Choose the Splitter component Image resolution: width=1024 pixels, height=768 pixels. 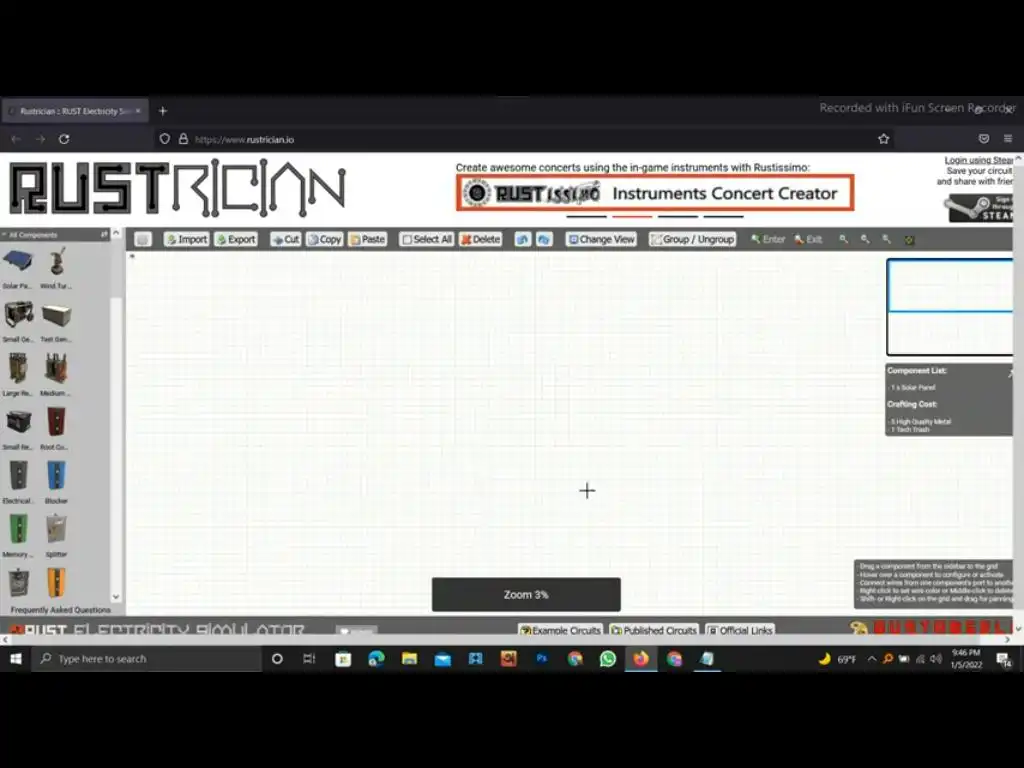coord(56,529)
